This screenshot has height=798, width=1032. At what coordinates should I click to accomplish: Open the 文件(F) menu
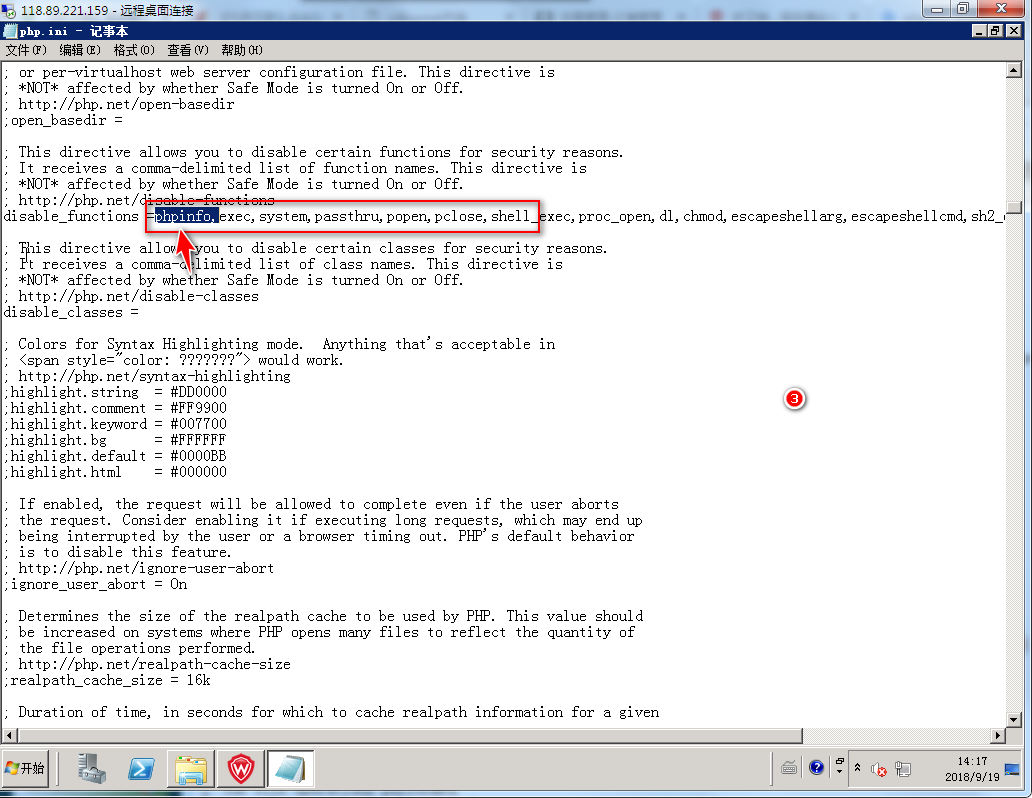click(x=26, y=50)
